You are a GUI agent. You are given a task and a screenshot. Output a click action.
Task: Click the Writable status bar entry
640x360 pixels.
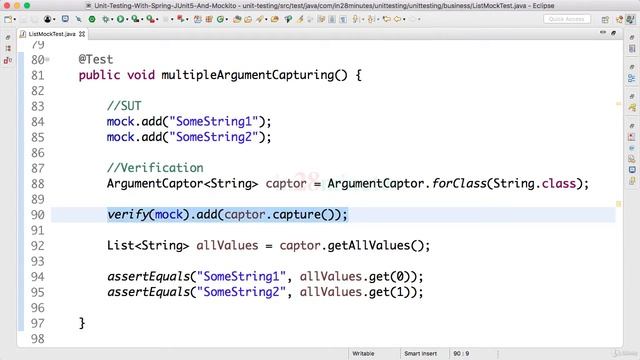pos(363,353)
